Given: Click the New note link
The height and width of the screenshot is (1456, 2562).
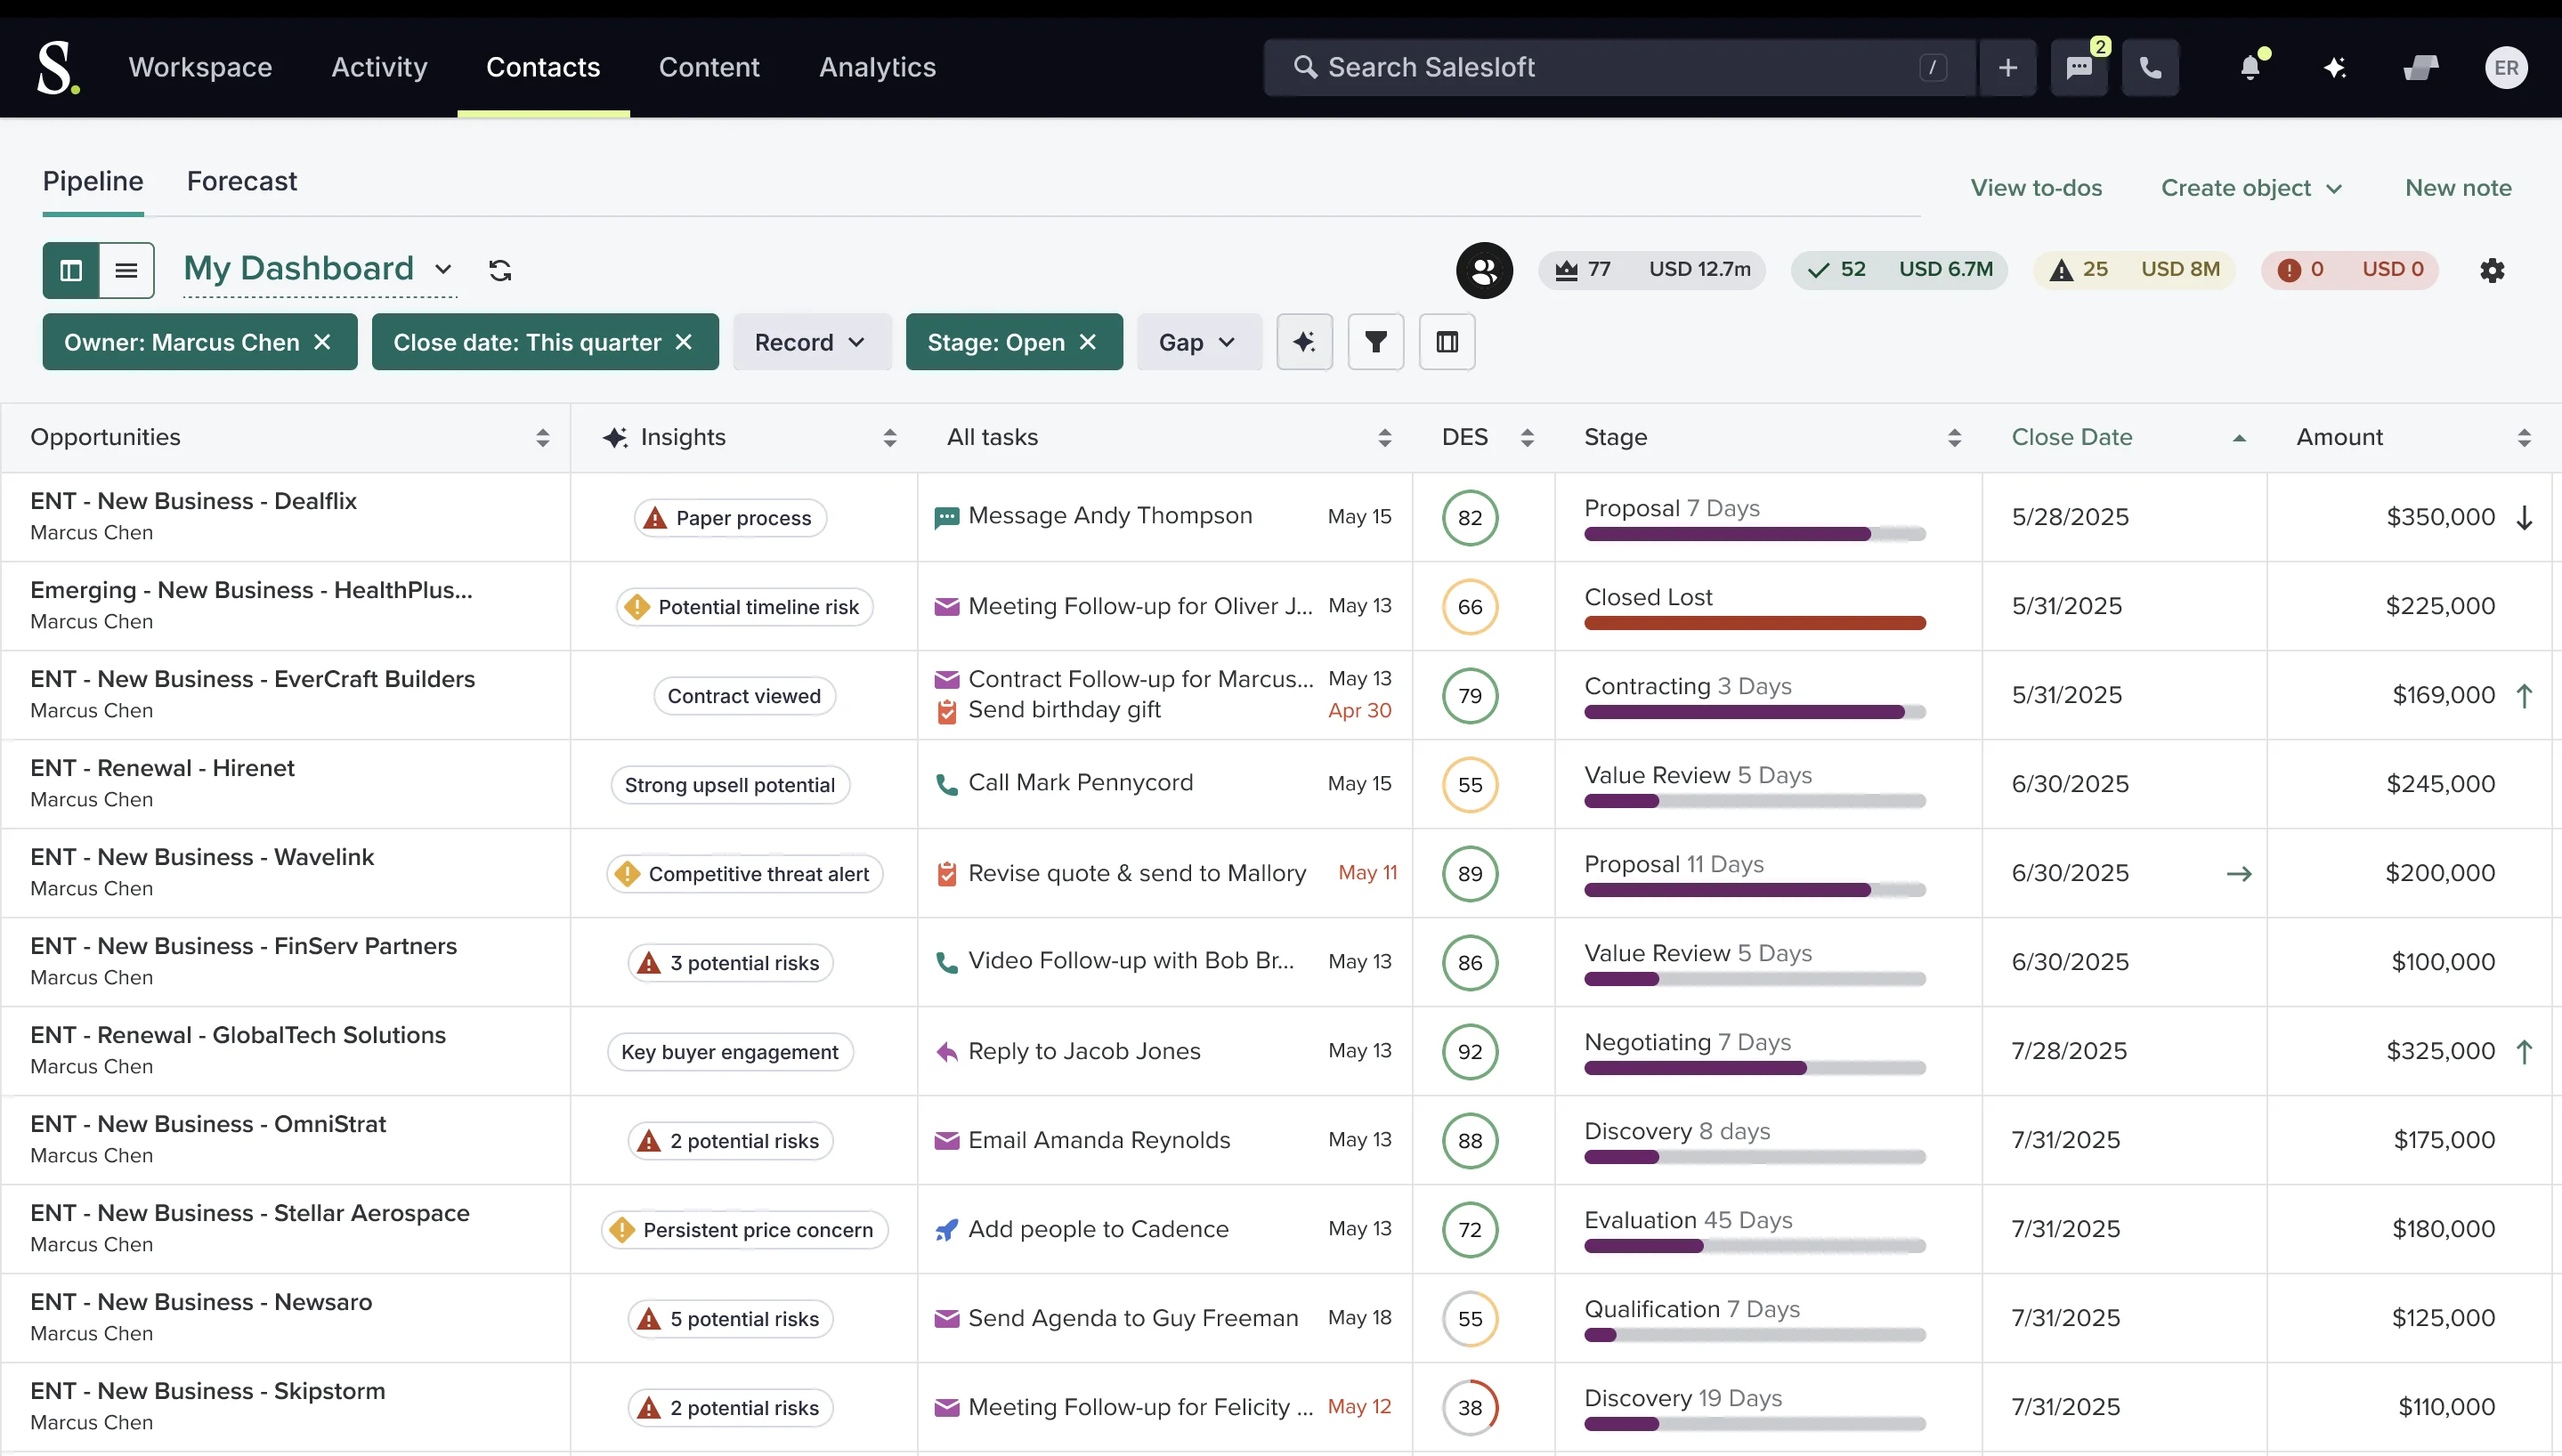Looking at the screenshot, I should (x=2458, y=188).
